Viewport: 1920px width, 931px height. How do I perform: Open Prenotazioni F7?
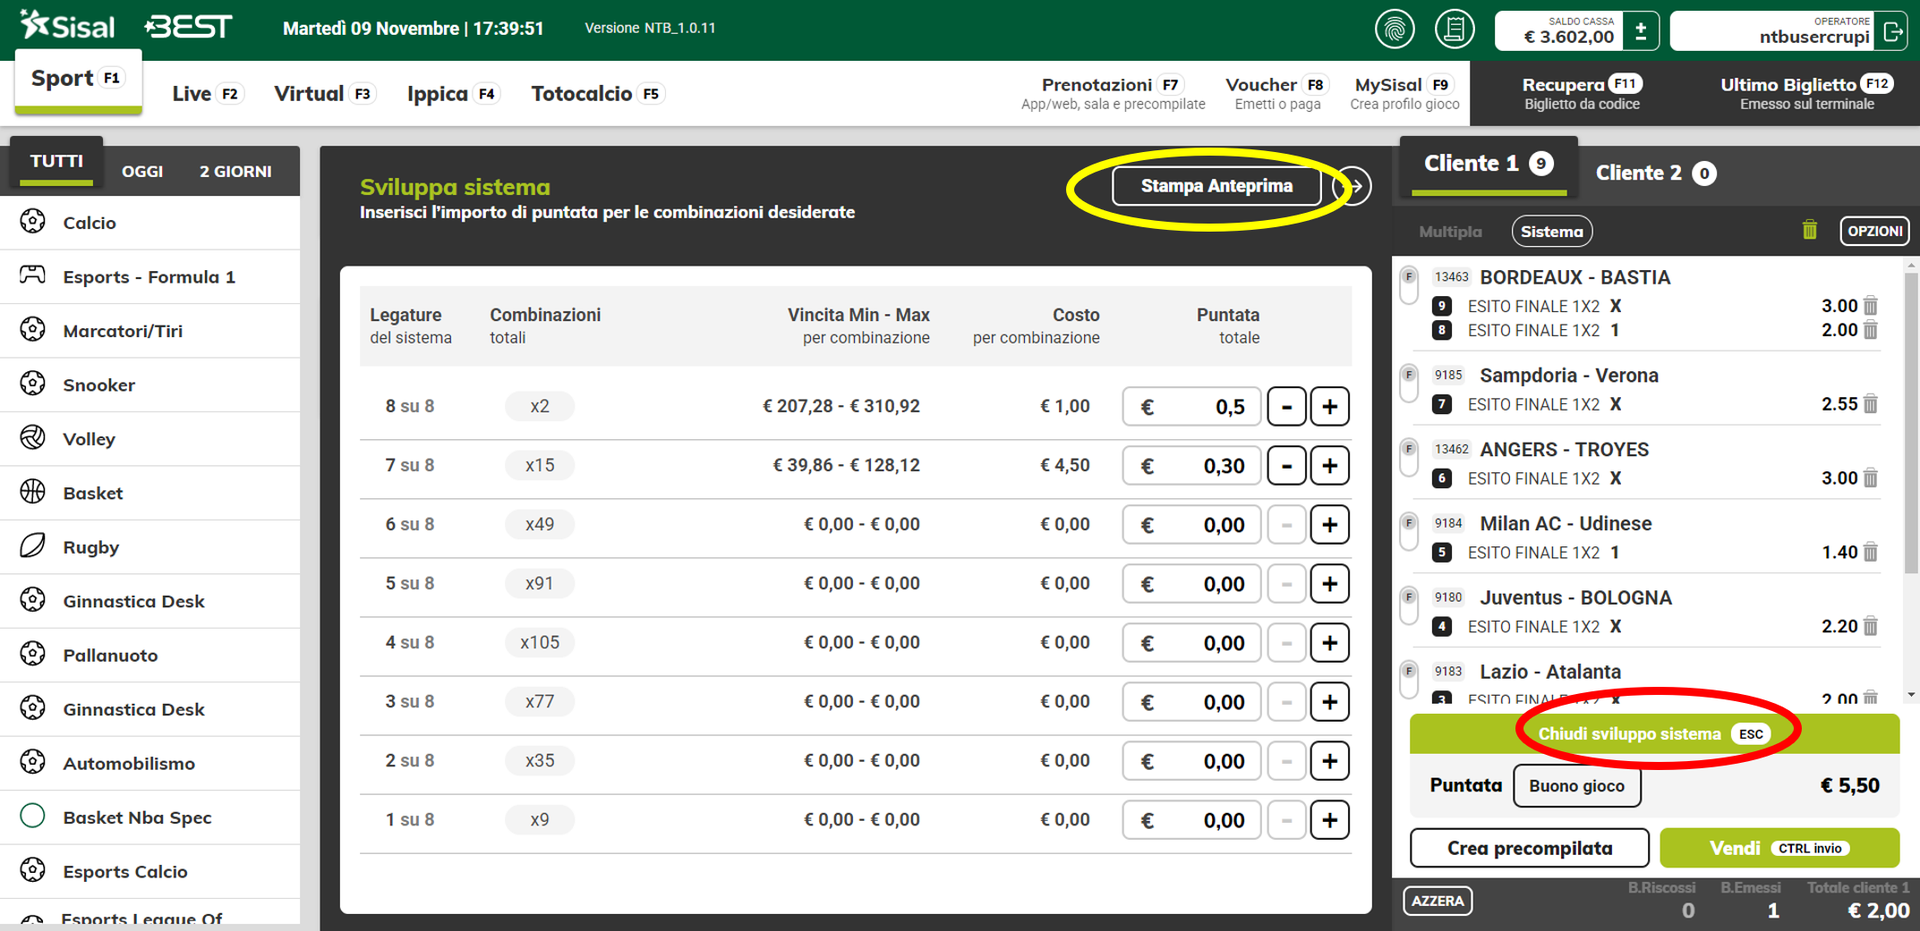[x=1113, y=93]
